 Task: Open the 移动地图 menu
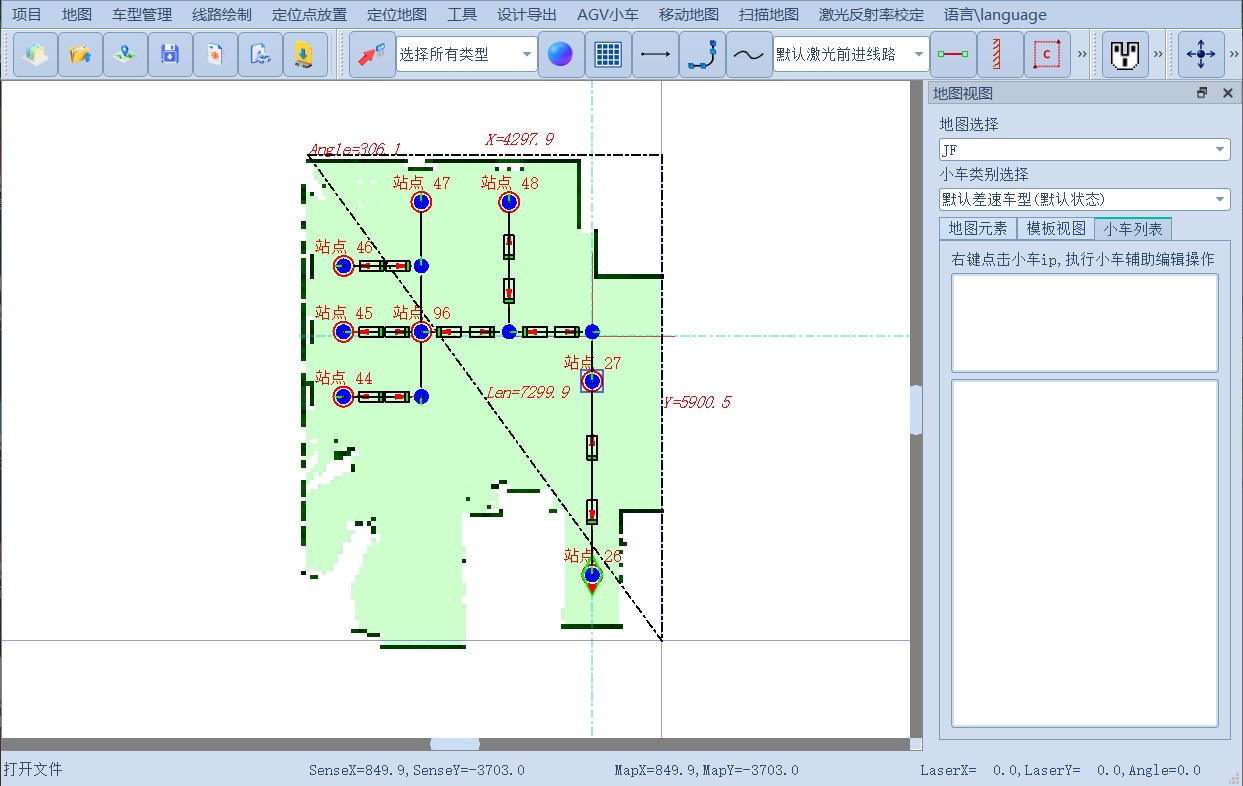point(689,15)
